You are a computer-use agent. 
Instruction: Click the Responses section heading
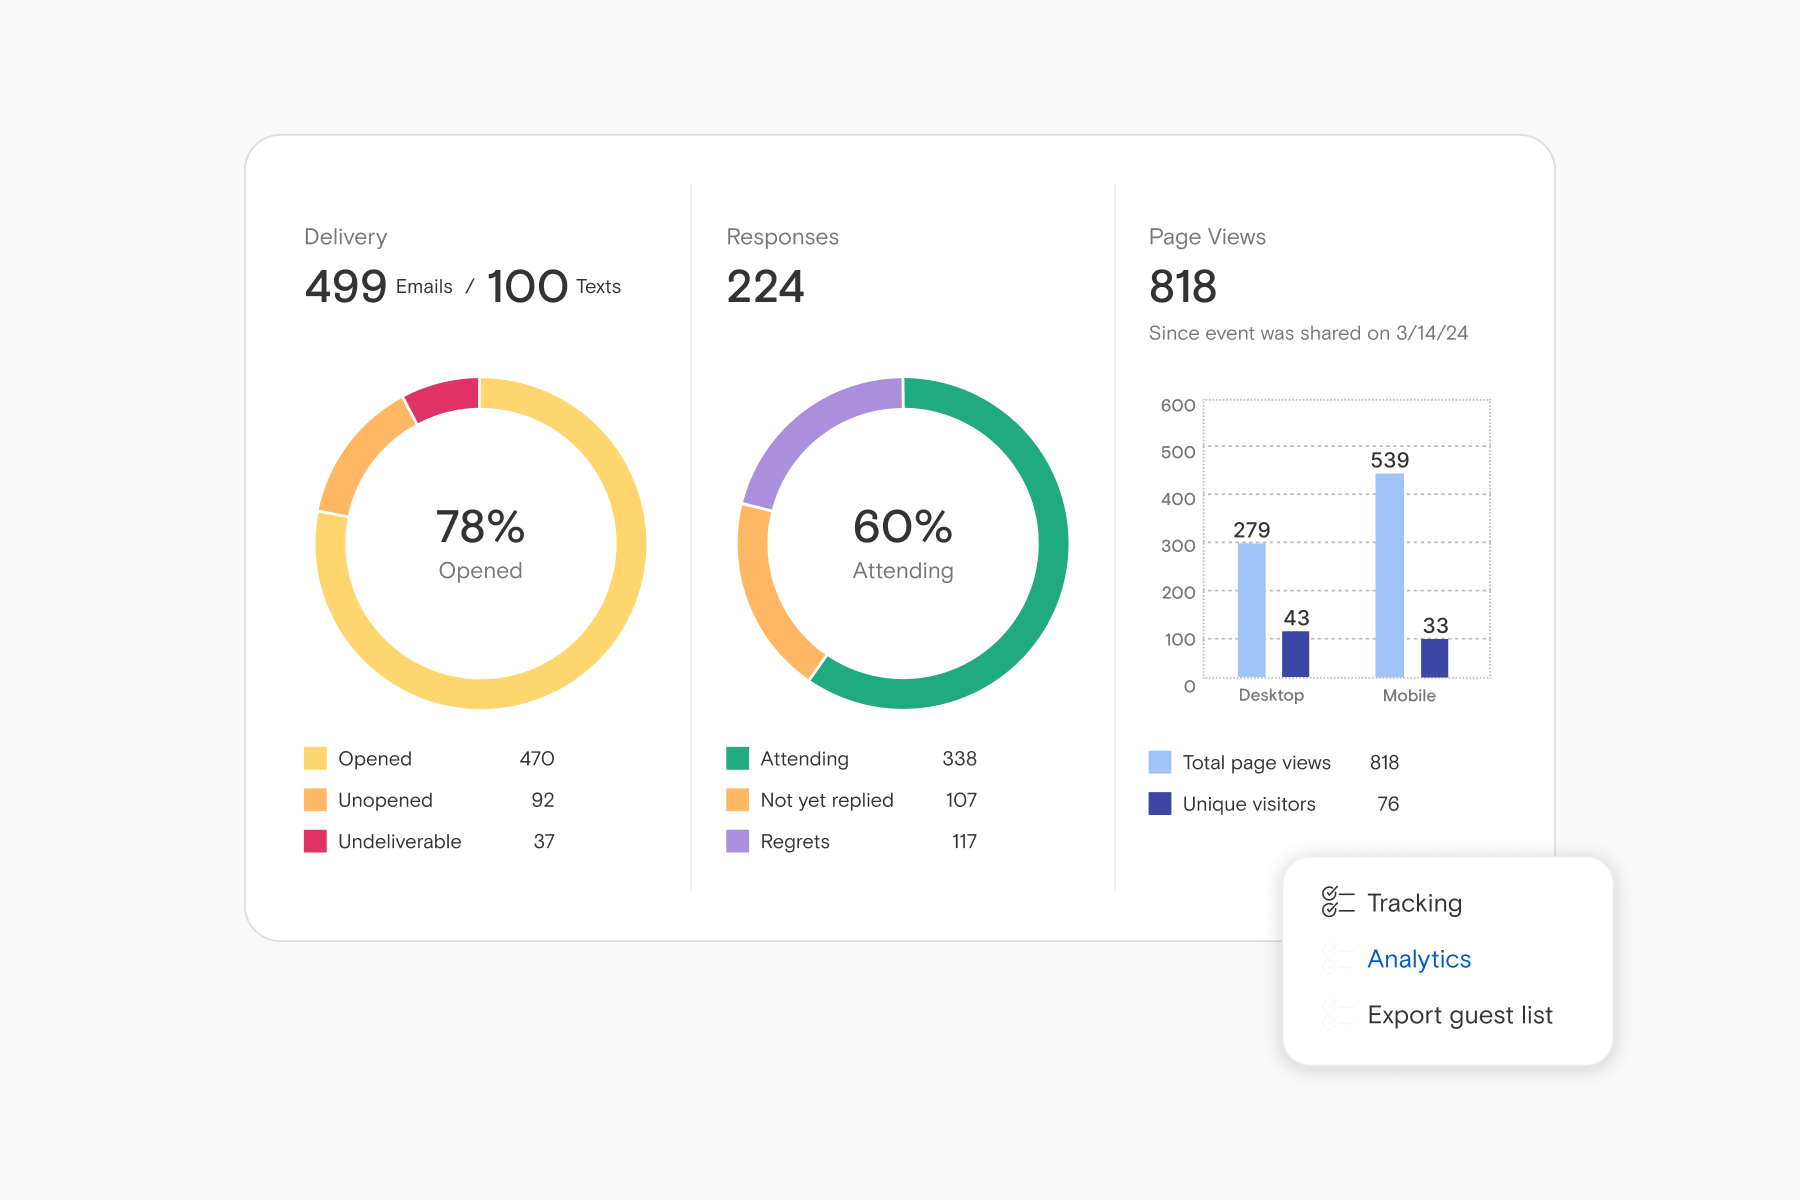pyautogui.click(x=782, y=237)
